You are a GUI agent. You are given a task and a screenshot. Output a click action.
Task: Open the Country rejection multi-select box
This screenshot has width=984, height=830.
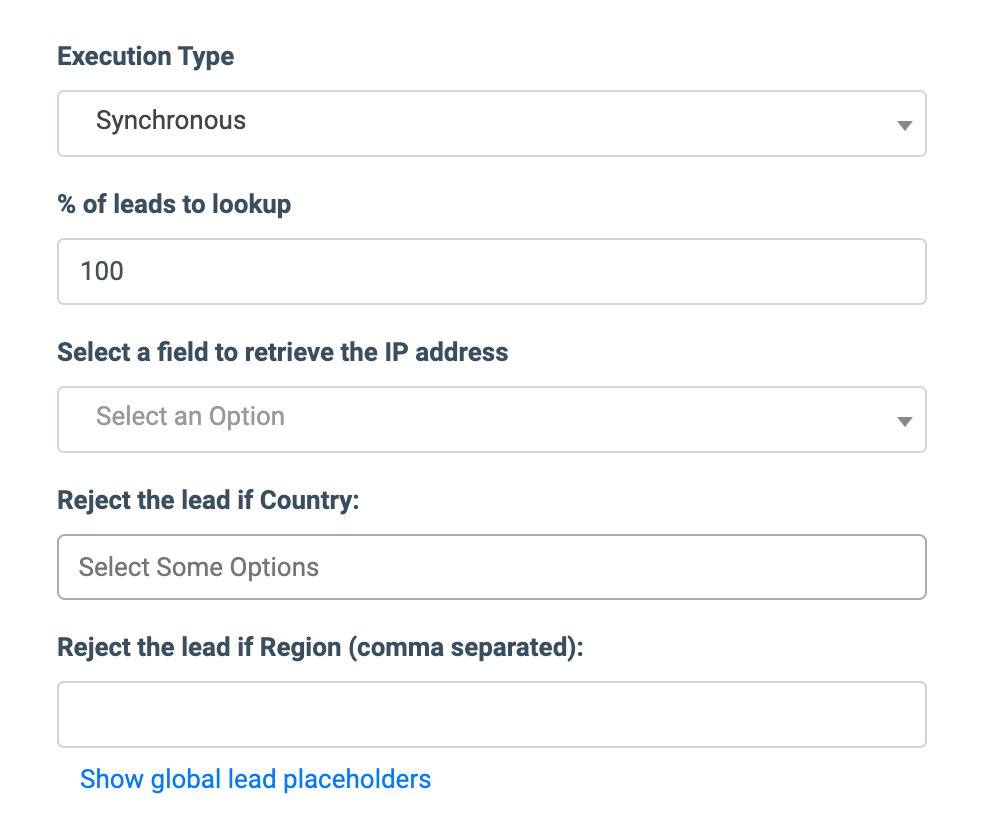coord(490,567)
